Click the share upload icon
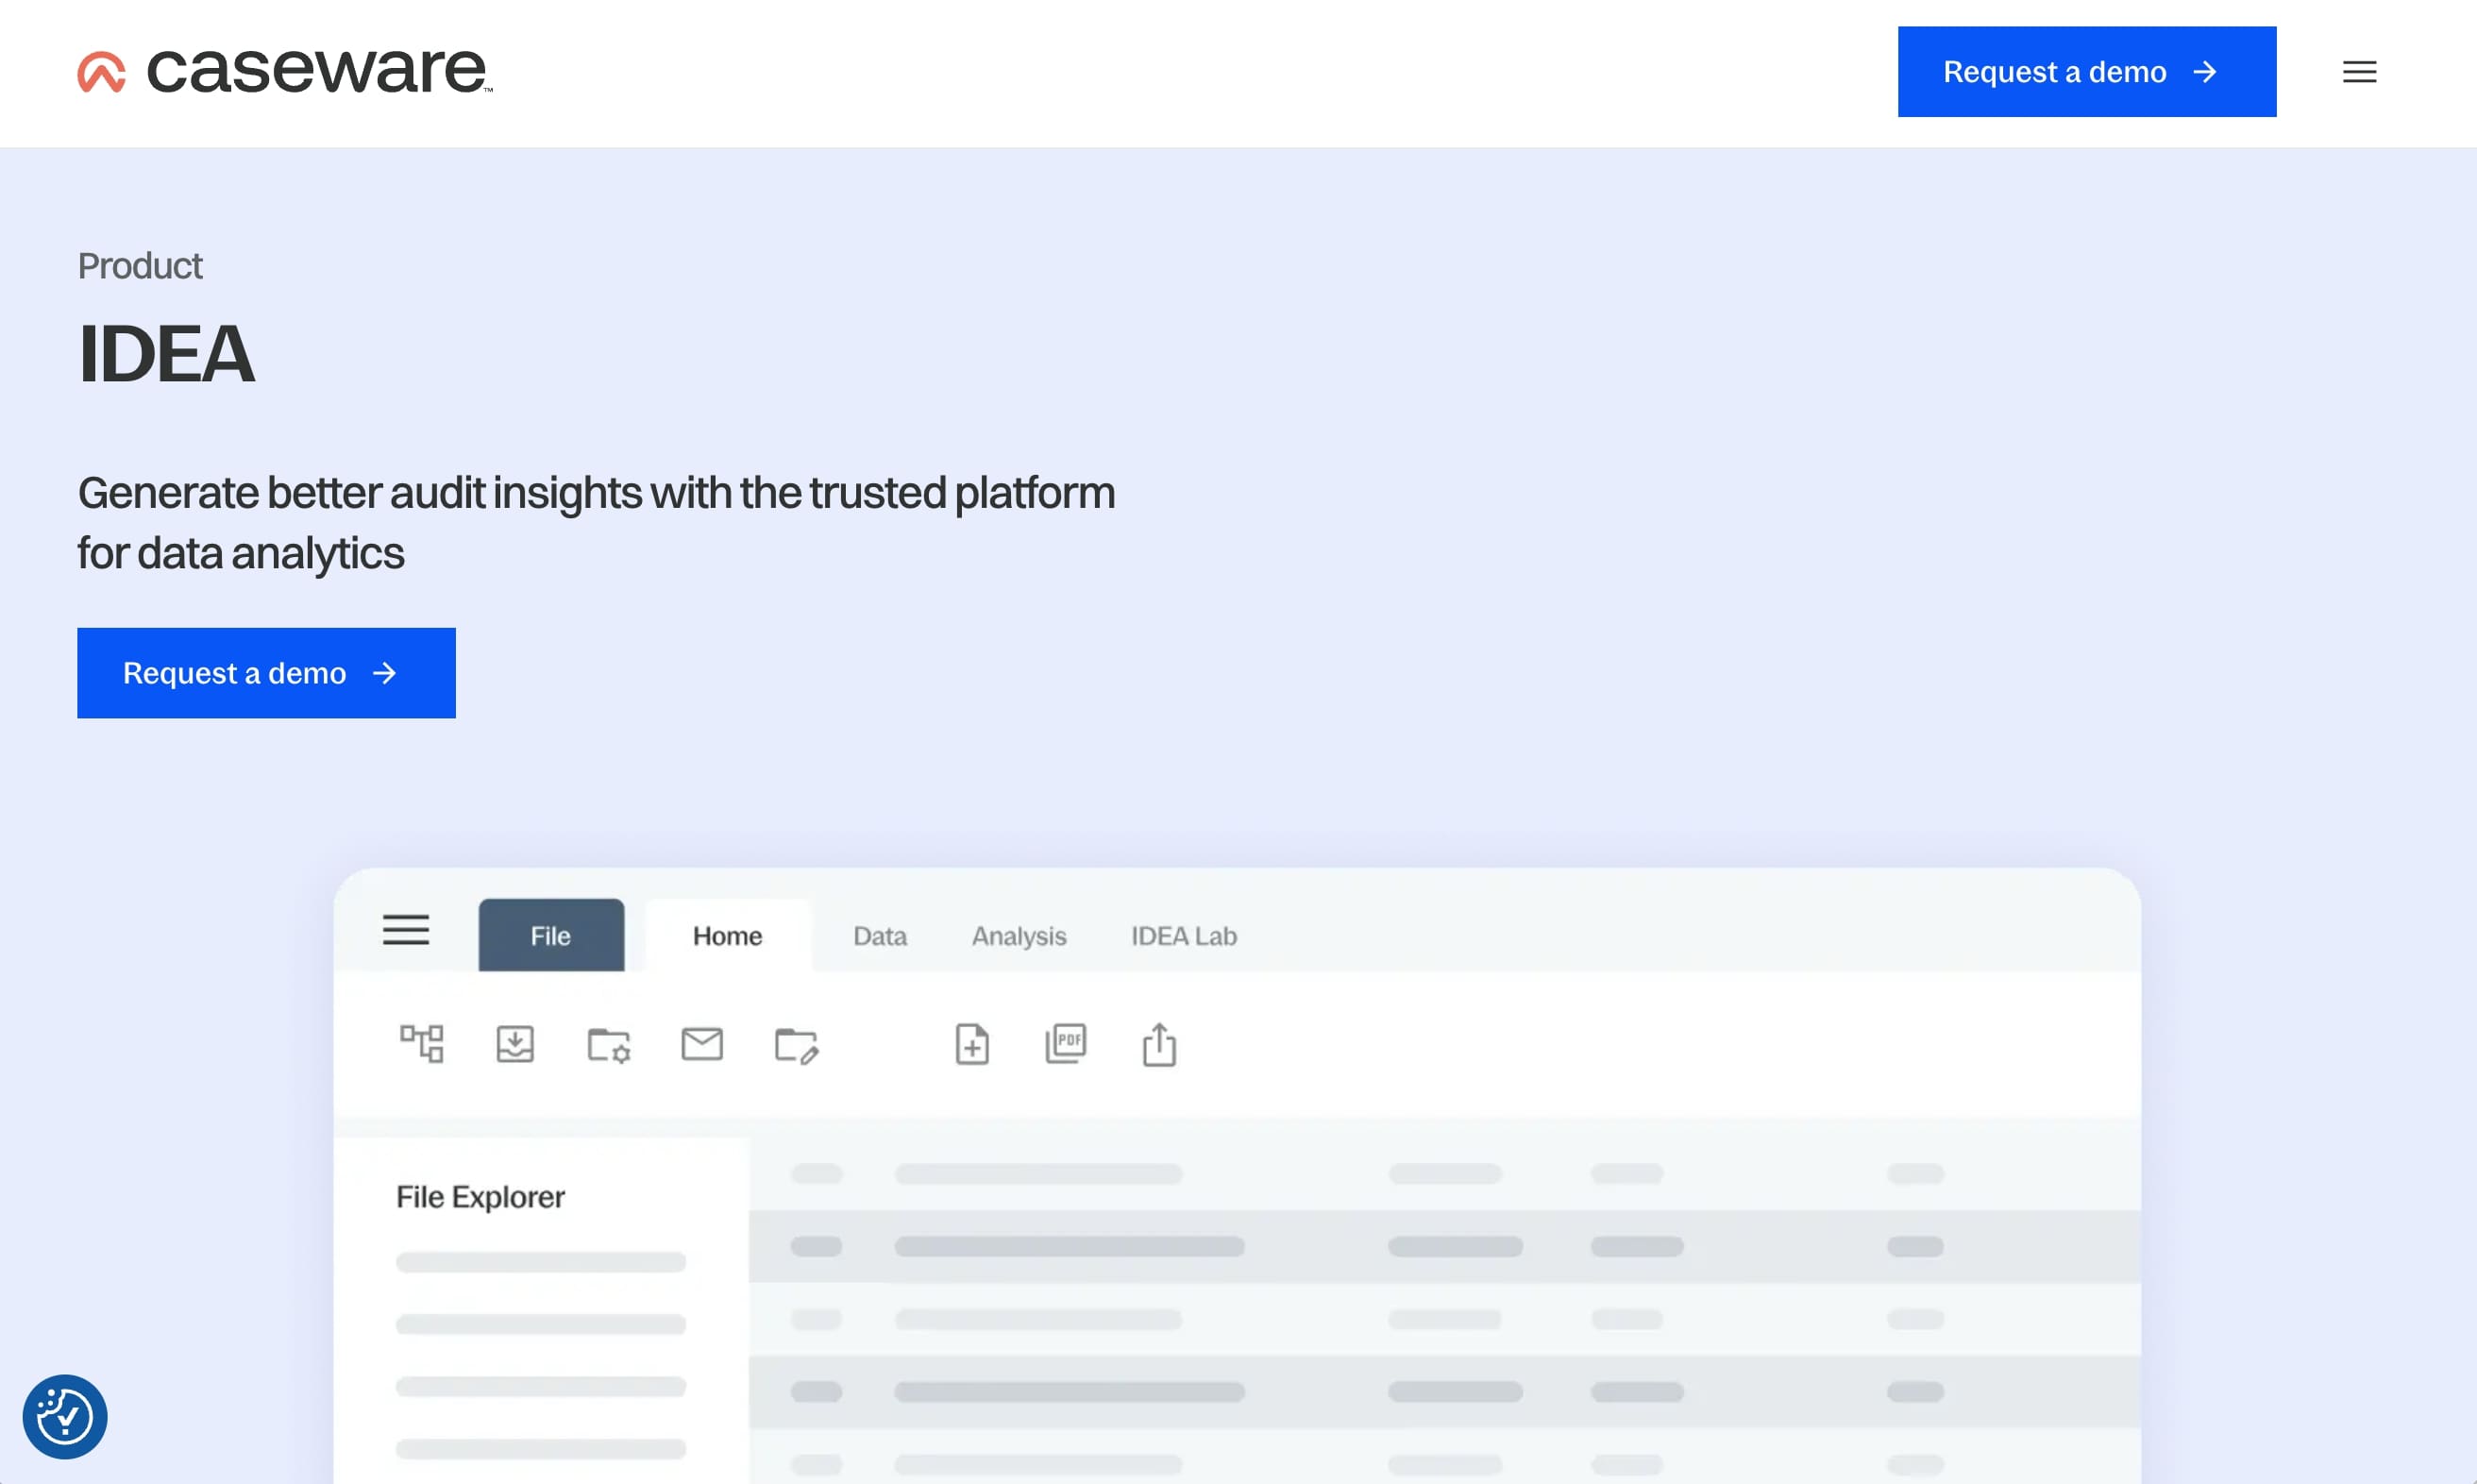2477x1484 pixels. click(x=1159, y=1044)
